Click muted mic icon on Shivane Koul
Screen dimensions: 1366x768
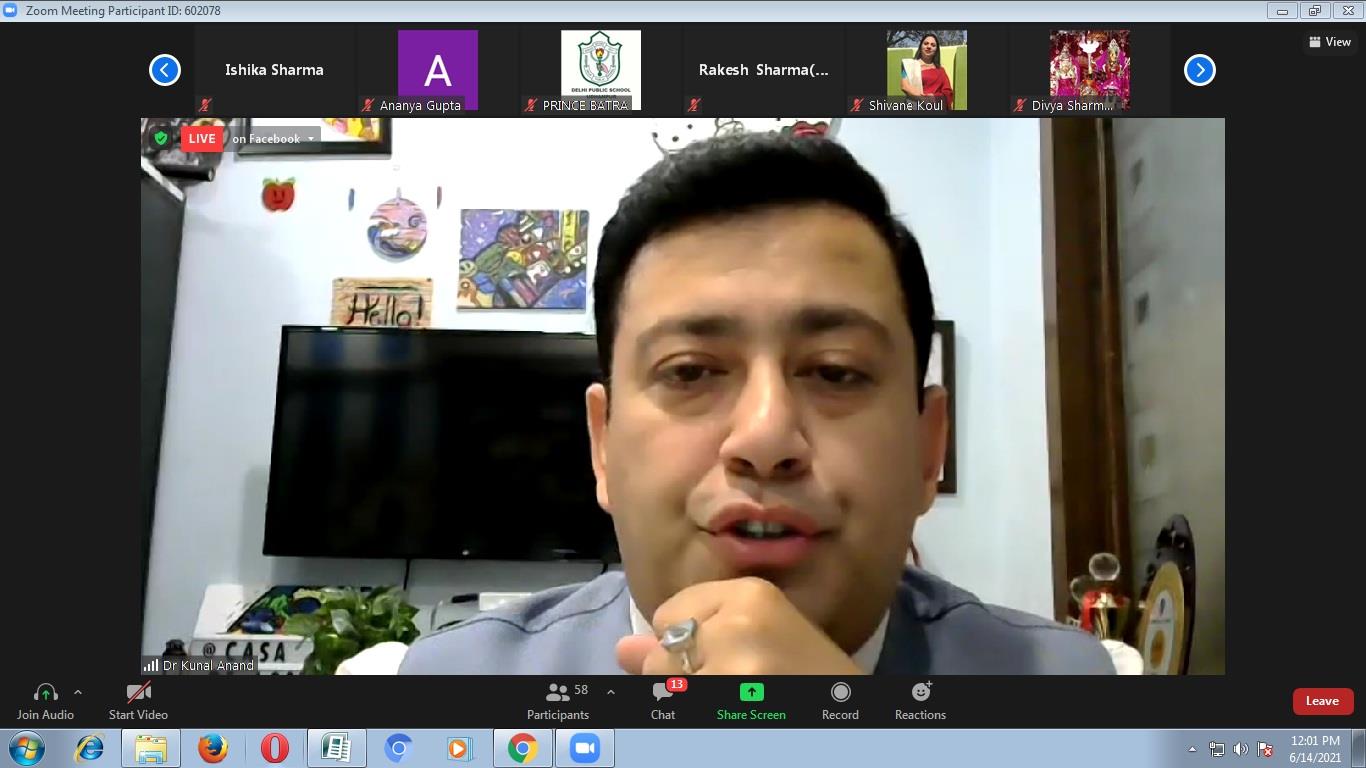[x=857, y=105]
